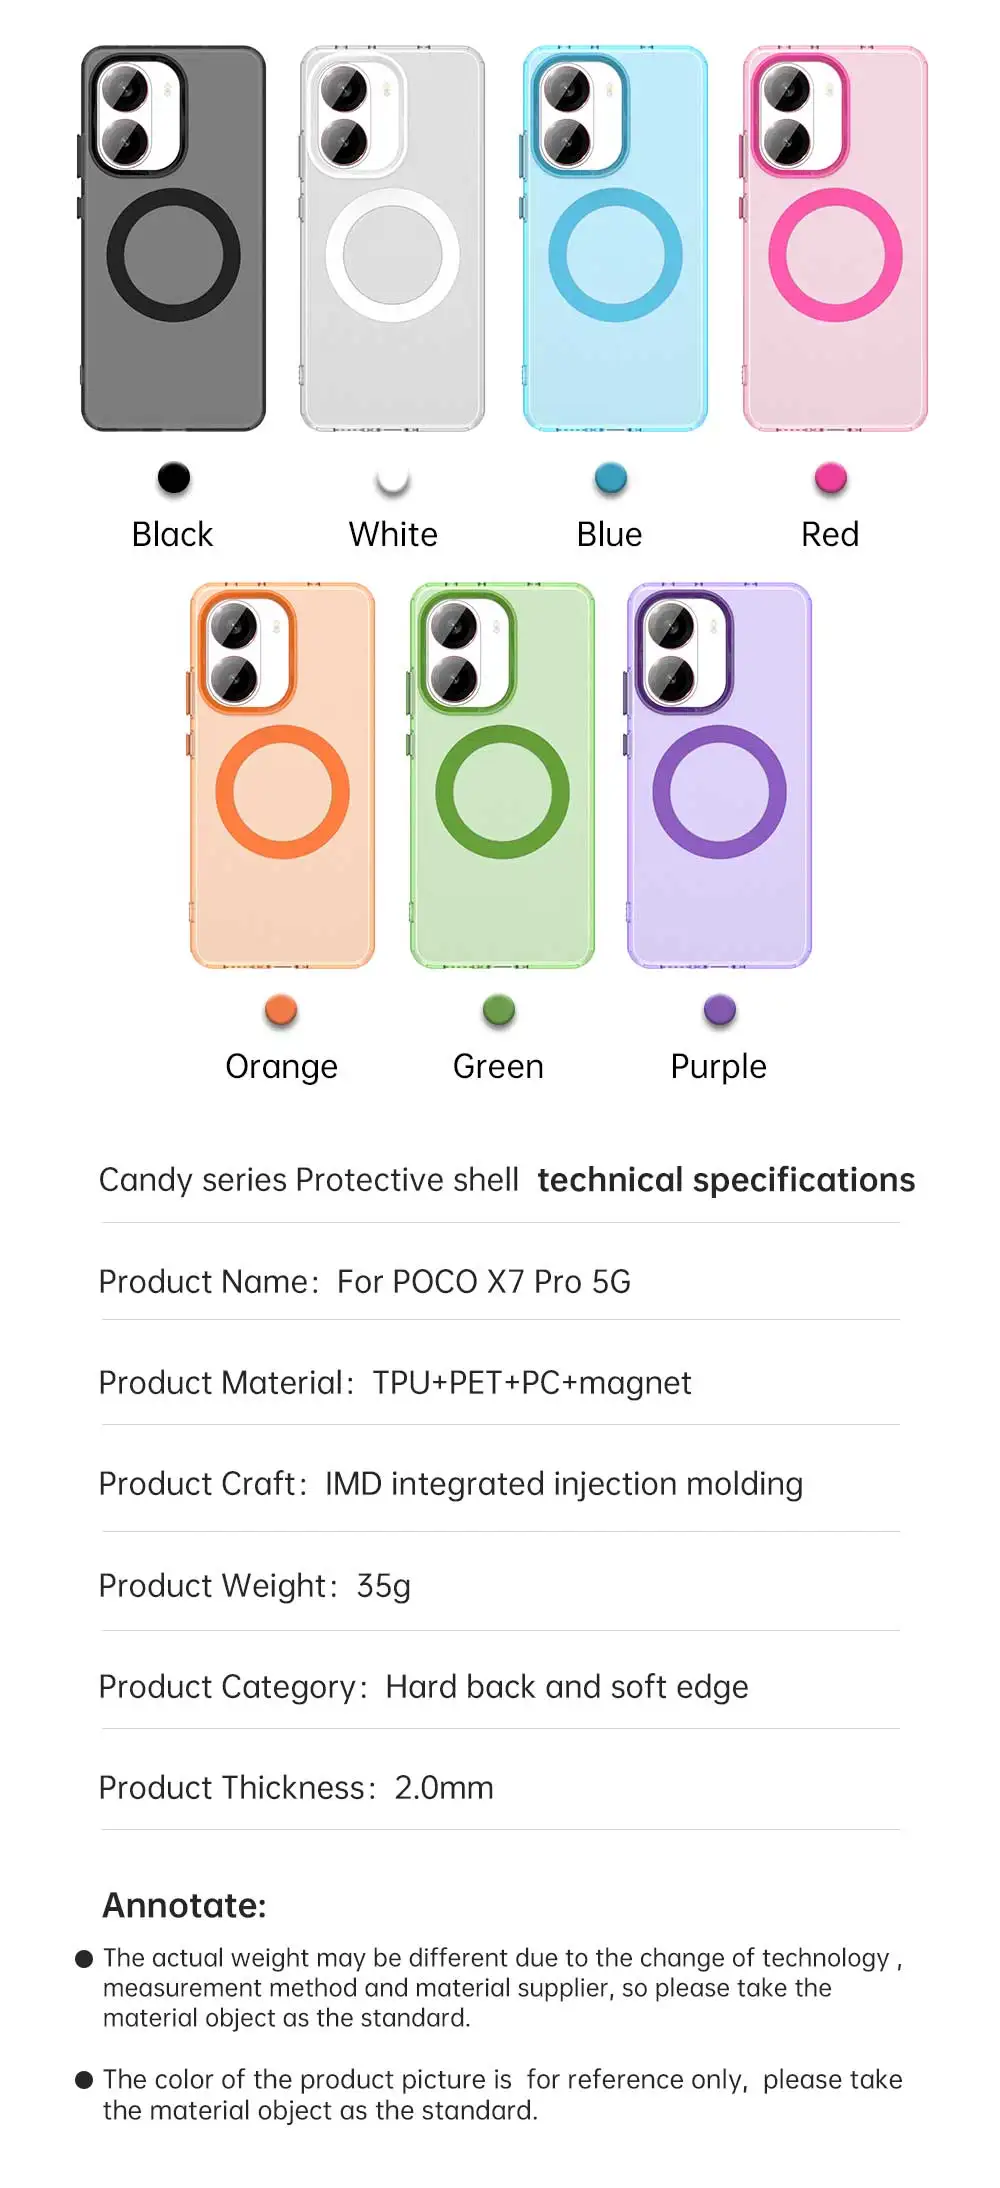Select the orange phone case image

282,776
